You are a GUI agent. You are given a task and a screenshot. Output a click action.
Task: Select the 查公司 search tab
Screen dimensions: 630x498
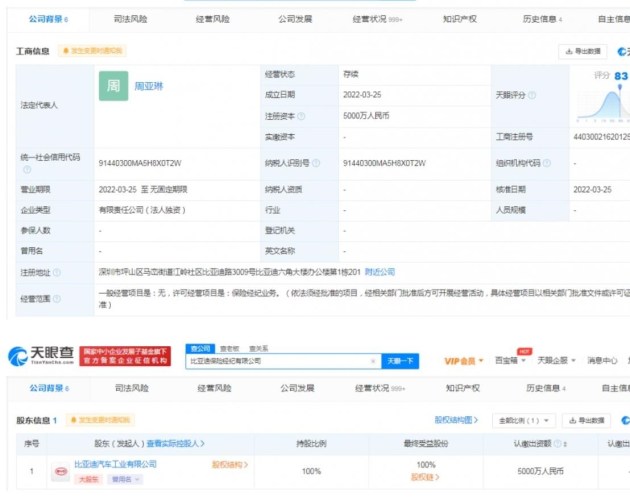click(x=200, y=348)
